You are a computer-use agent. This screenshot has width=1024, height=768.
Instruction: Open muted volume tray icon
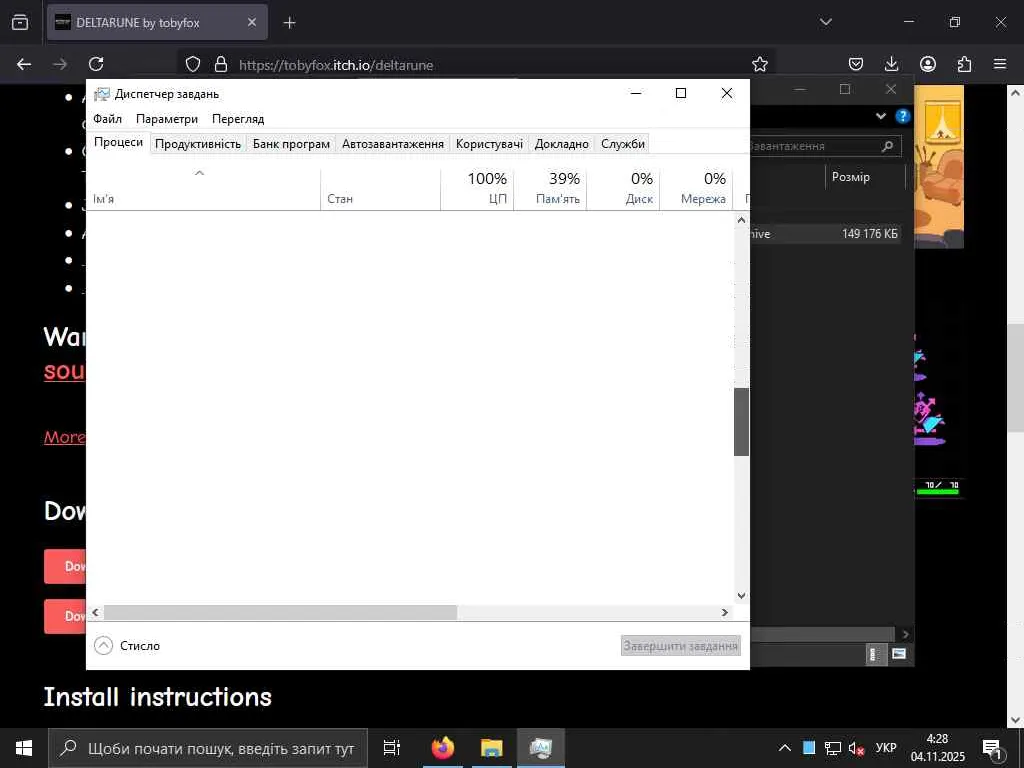pos(856,748)
